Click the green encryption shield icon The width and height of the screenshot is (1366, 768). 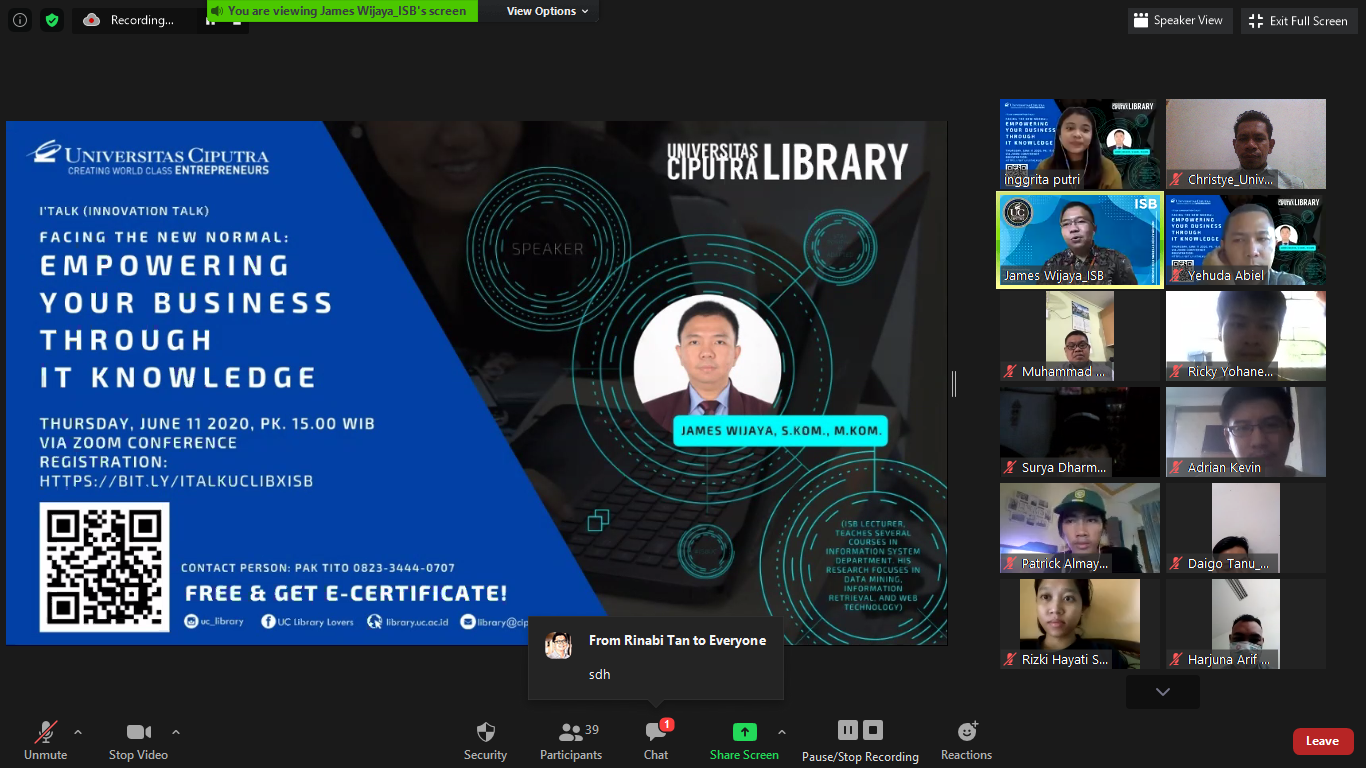coord(52,20)
